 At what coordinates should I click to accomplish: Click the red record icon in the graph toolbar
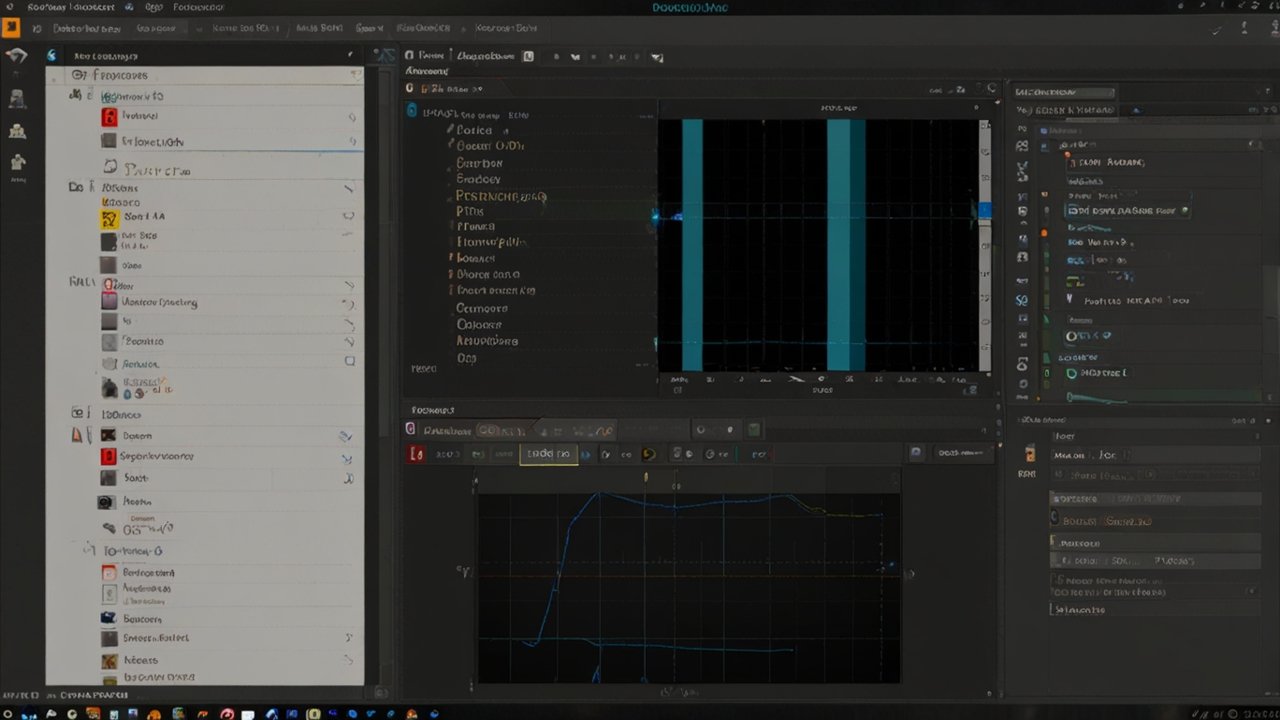(417, 453)
